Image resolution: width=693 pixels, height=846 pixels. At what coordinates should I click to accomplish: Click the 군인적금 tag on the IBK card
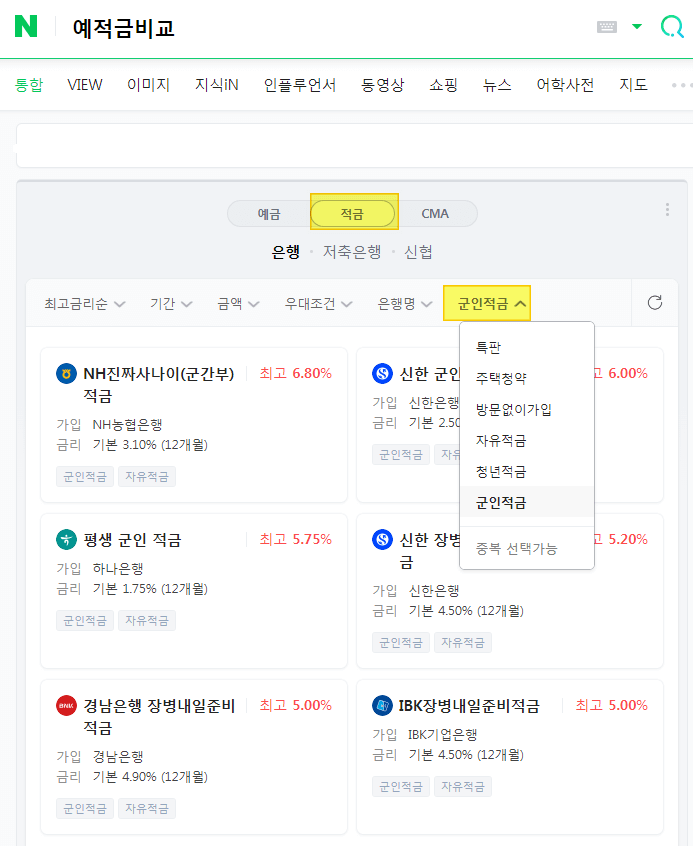(x=400, y=787)
